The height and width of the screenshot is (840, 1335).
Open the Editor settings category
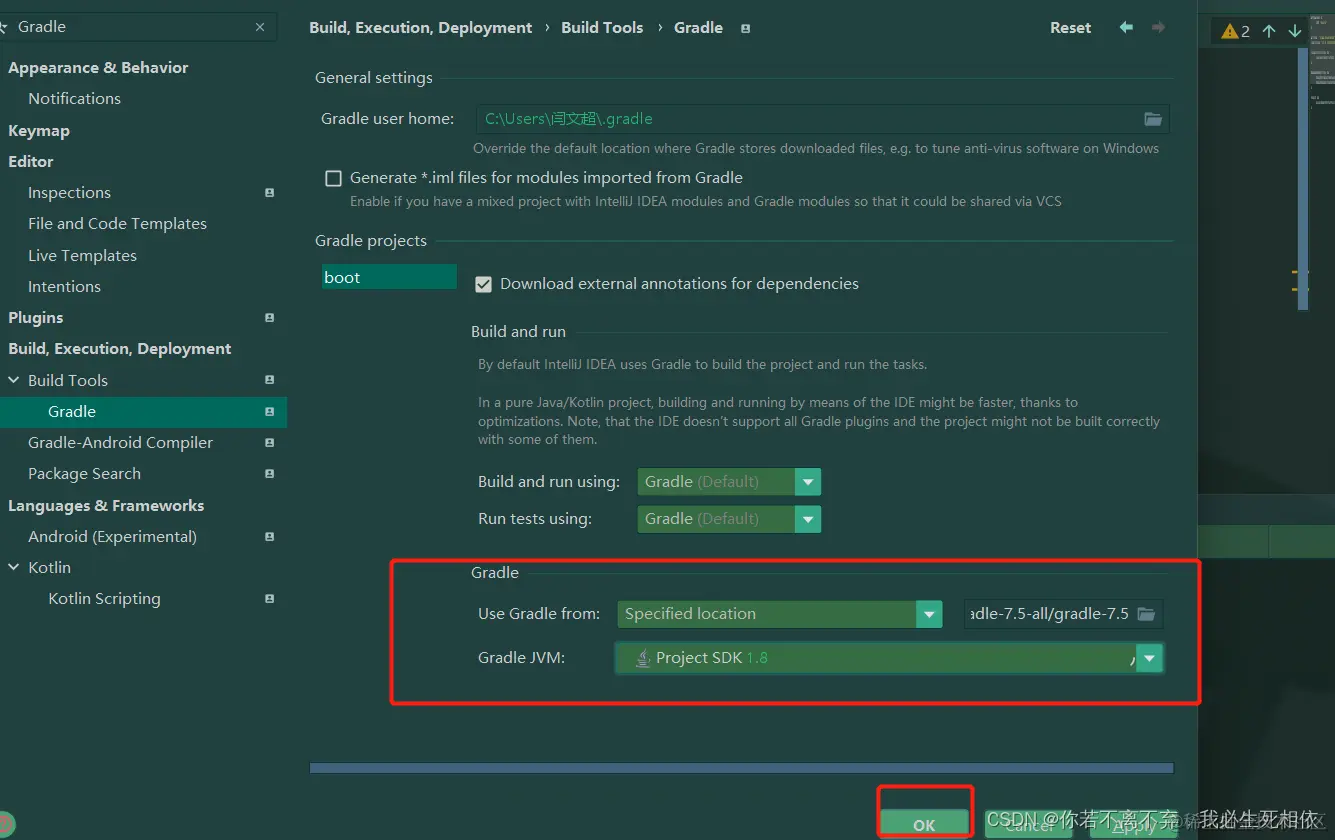[x=31, y=162]
